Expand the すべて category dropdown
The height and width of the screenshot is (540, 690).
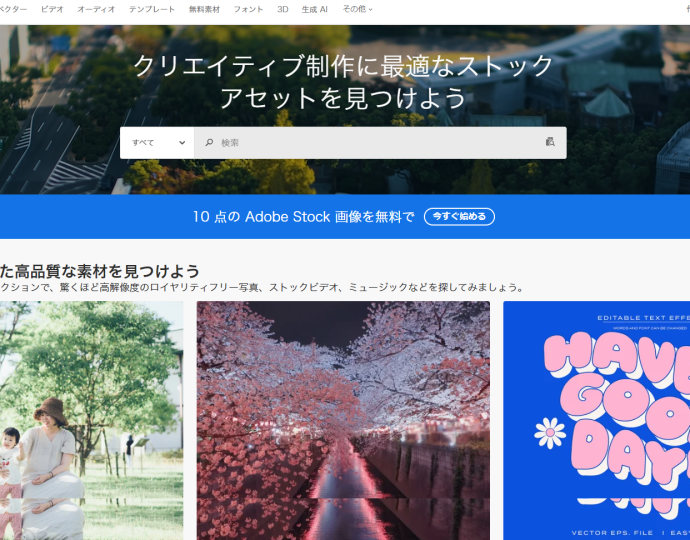point(157,143)
